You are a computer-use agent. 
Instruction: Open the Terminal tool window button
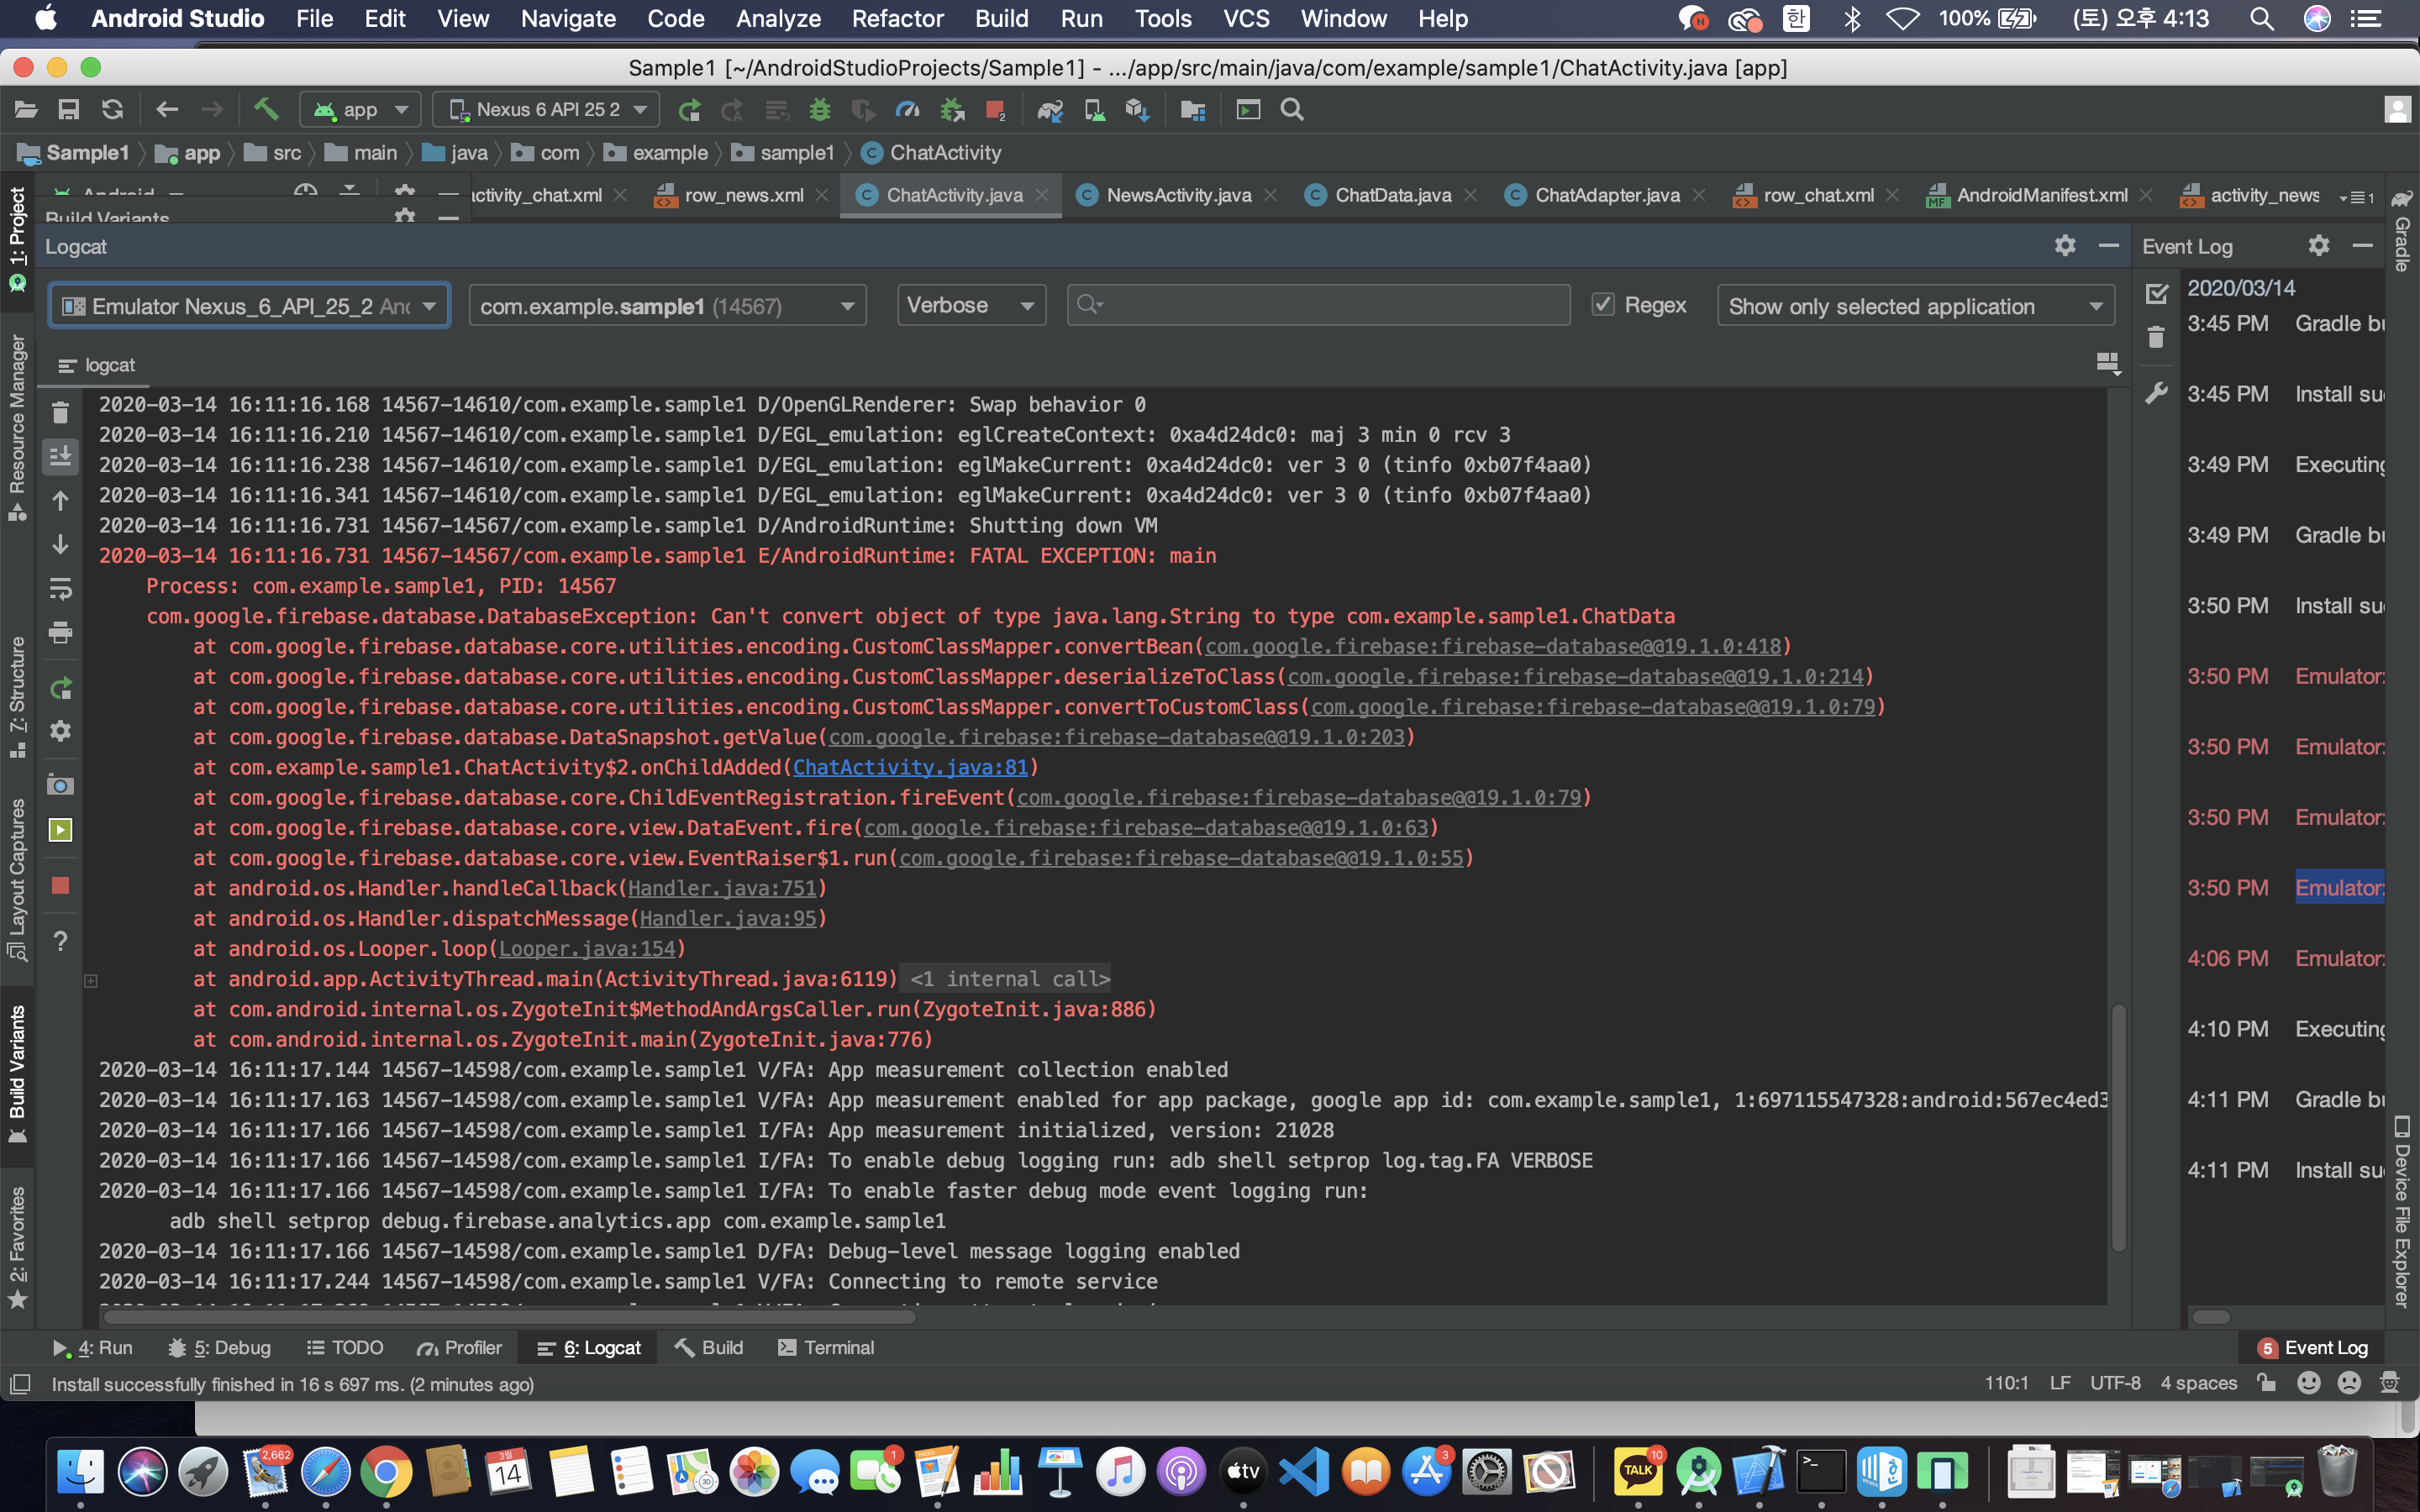(826, 1347)
